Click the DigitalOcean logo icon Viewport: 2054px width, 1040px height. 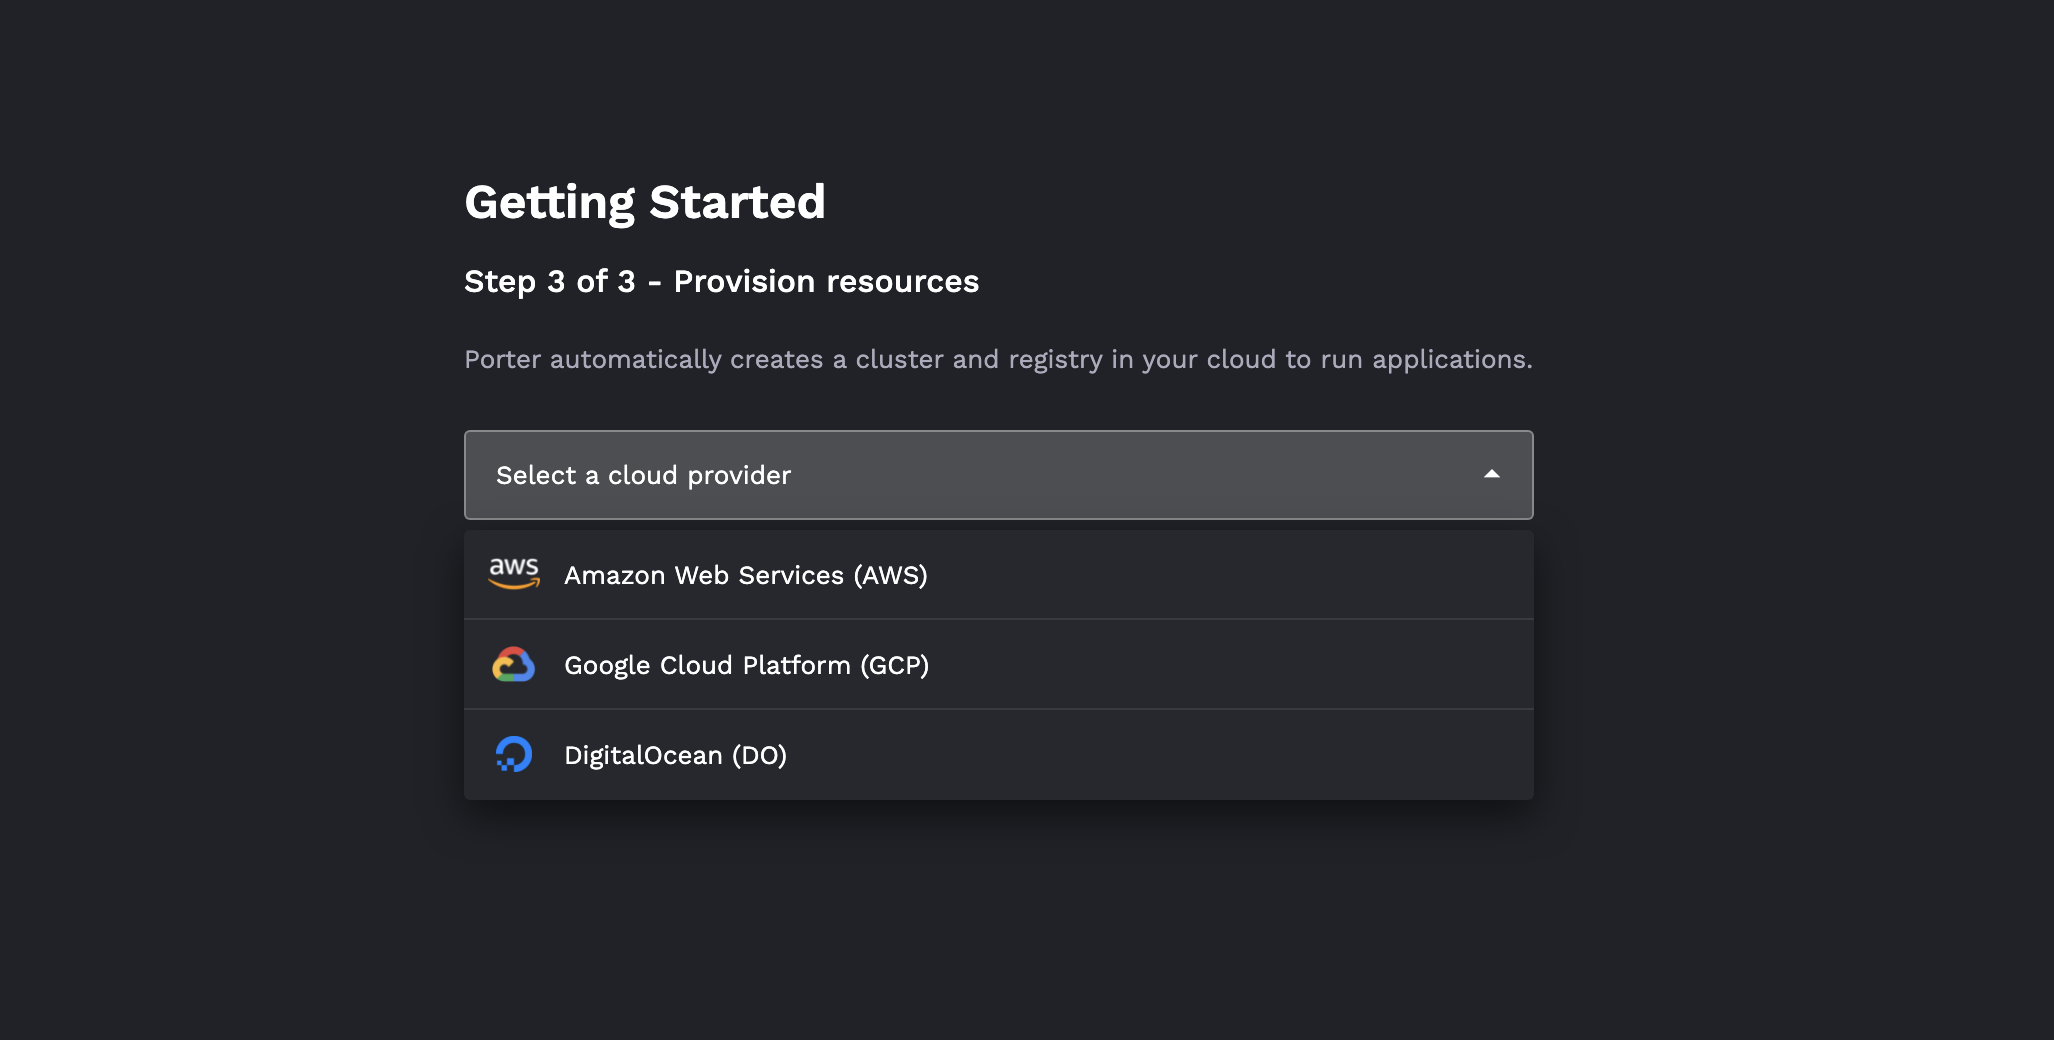514,755
